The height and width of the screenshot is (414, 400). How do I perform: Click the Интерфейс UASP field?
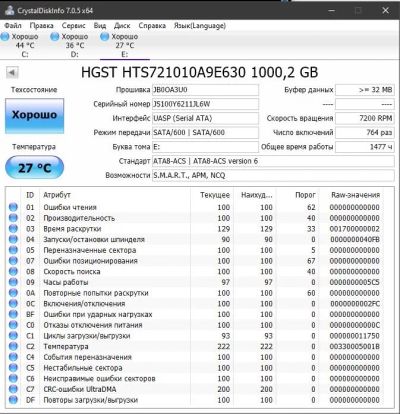pos(205,118)
